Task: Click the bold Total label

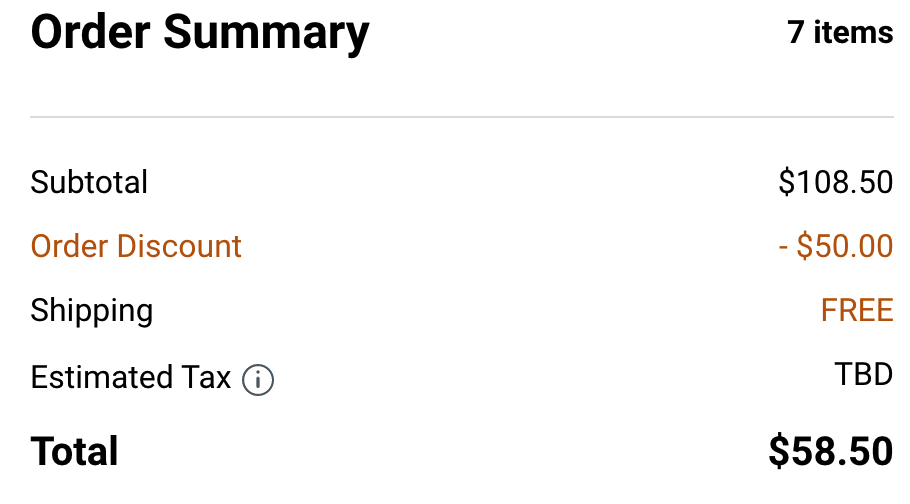Action: (x=74, y=451)
